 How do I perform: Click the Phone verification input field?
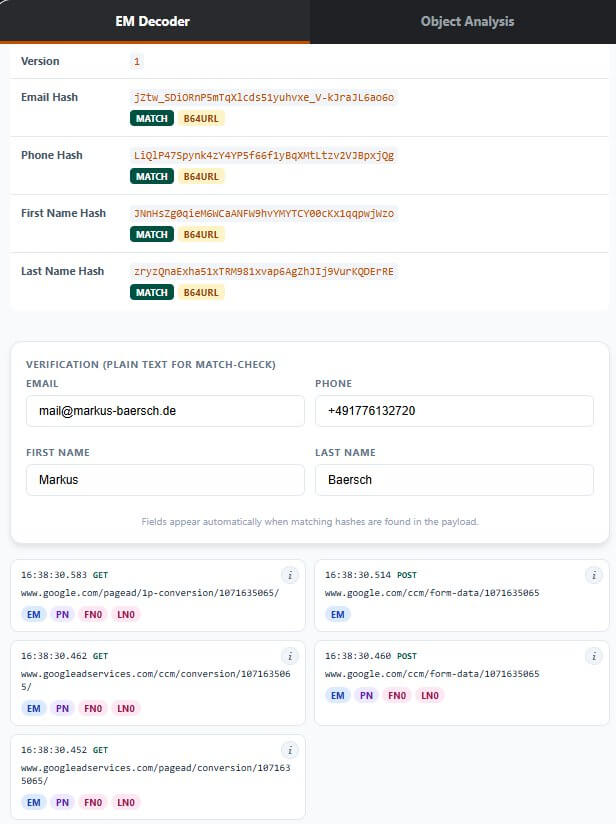(454, 411)
